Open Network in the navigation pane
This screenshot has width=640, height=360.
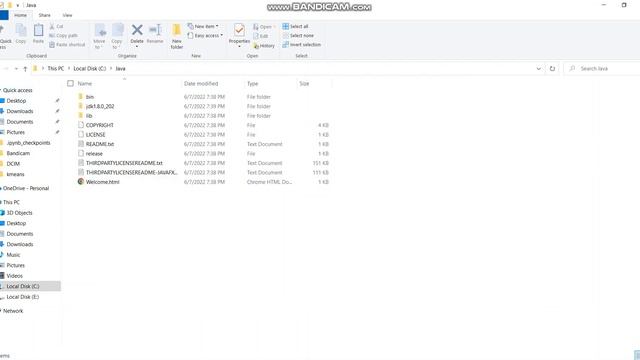[13, 311]
